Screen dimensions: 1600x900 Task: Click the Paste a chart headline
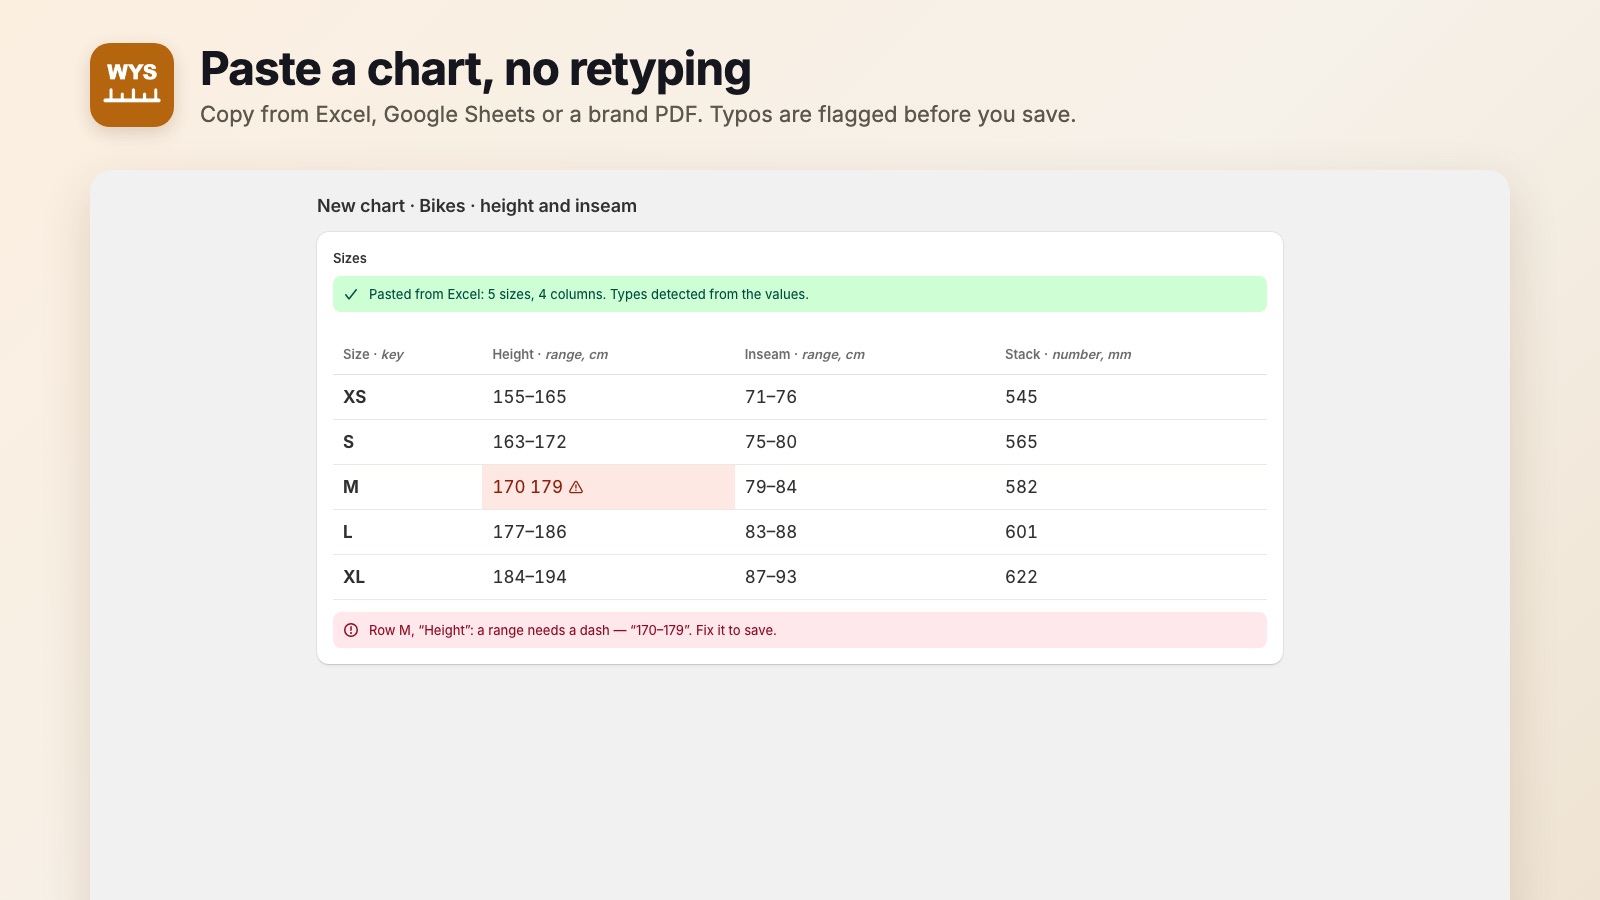click(x=475, y=69)
